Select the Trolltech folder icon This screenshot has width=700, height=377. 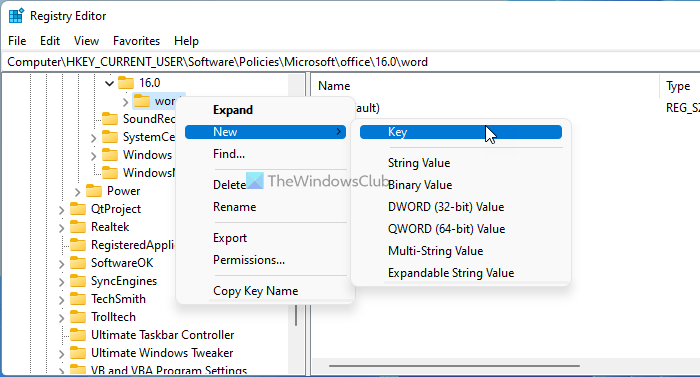click(x=78, y=317)
